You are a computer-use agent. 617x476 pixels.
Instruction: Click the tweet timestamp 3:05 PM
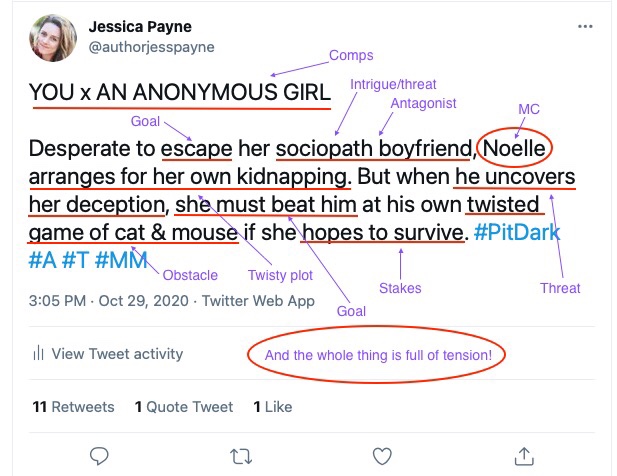point(60,301)
